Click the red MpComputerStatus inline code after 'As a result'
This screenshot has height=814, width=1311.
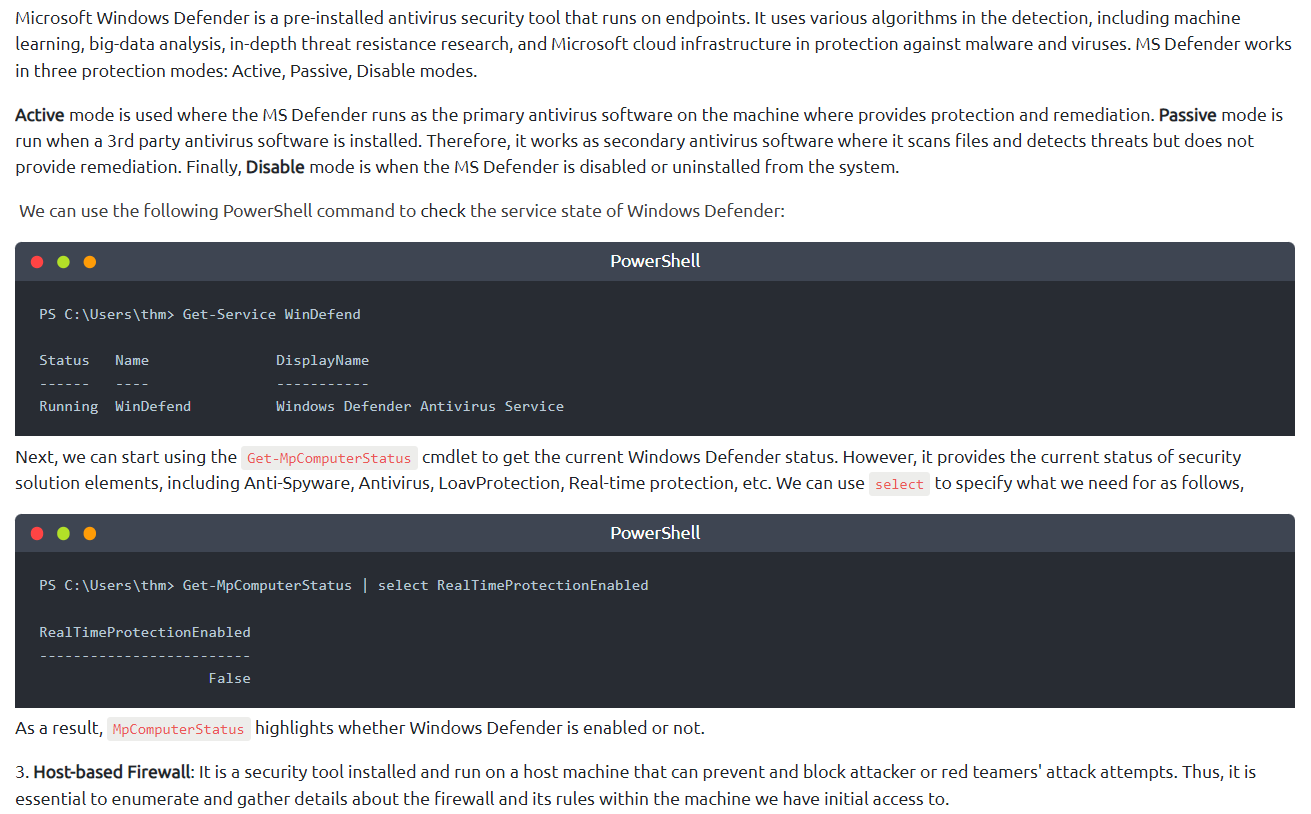pyautogui.click(x=178, y=729)
